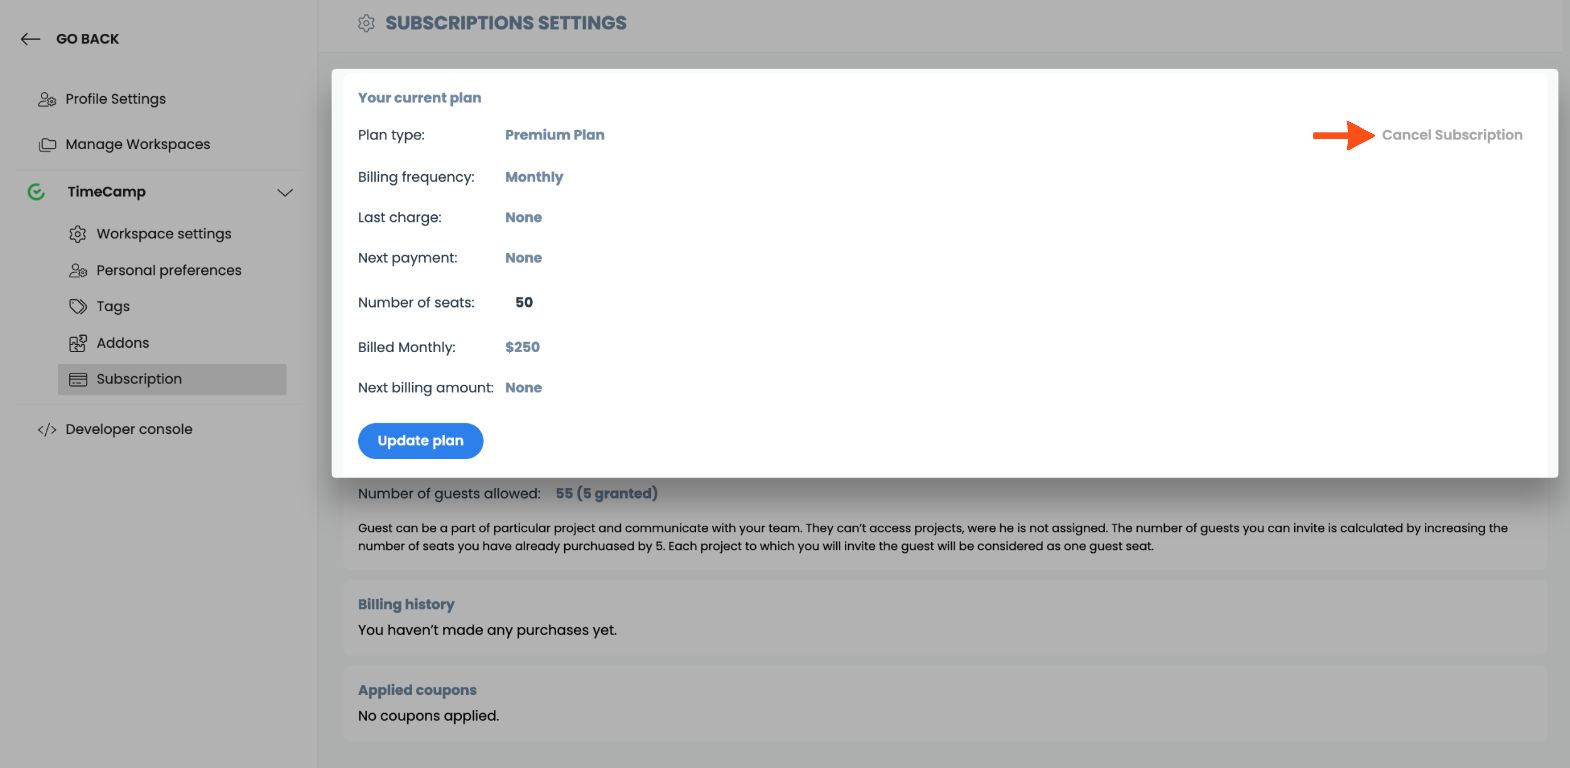
Task: Click the Addons puzzle icon
Action: [x=78, y=343]
